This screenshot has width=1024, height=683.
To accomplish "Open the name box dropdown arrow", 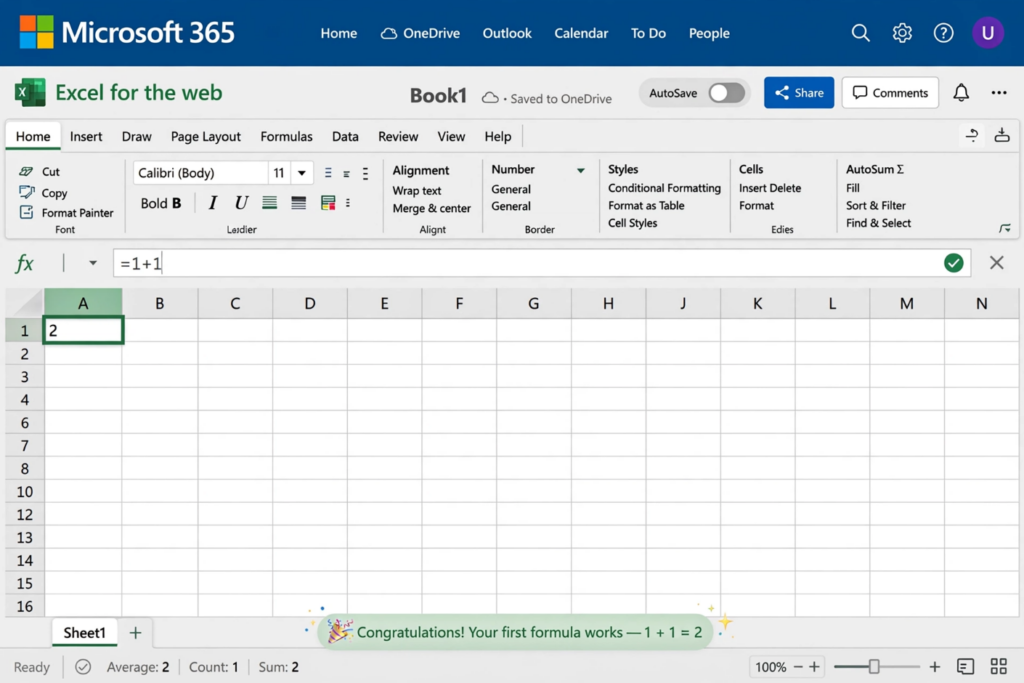I will [93, 263].
